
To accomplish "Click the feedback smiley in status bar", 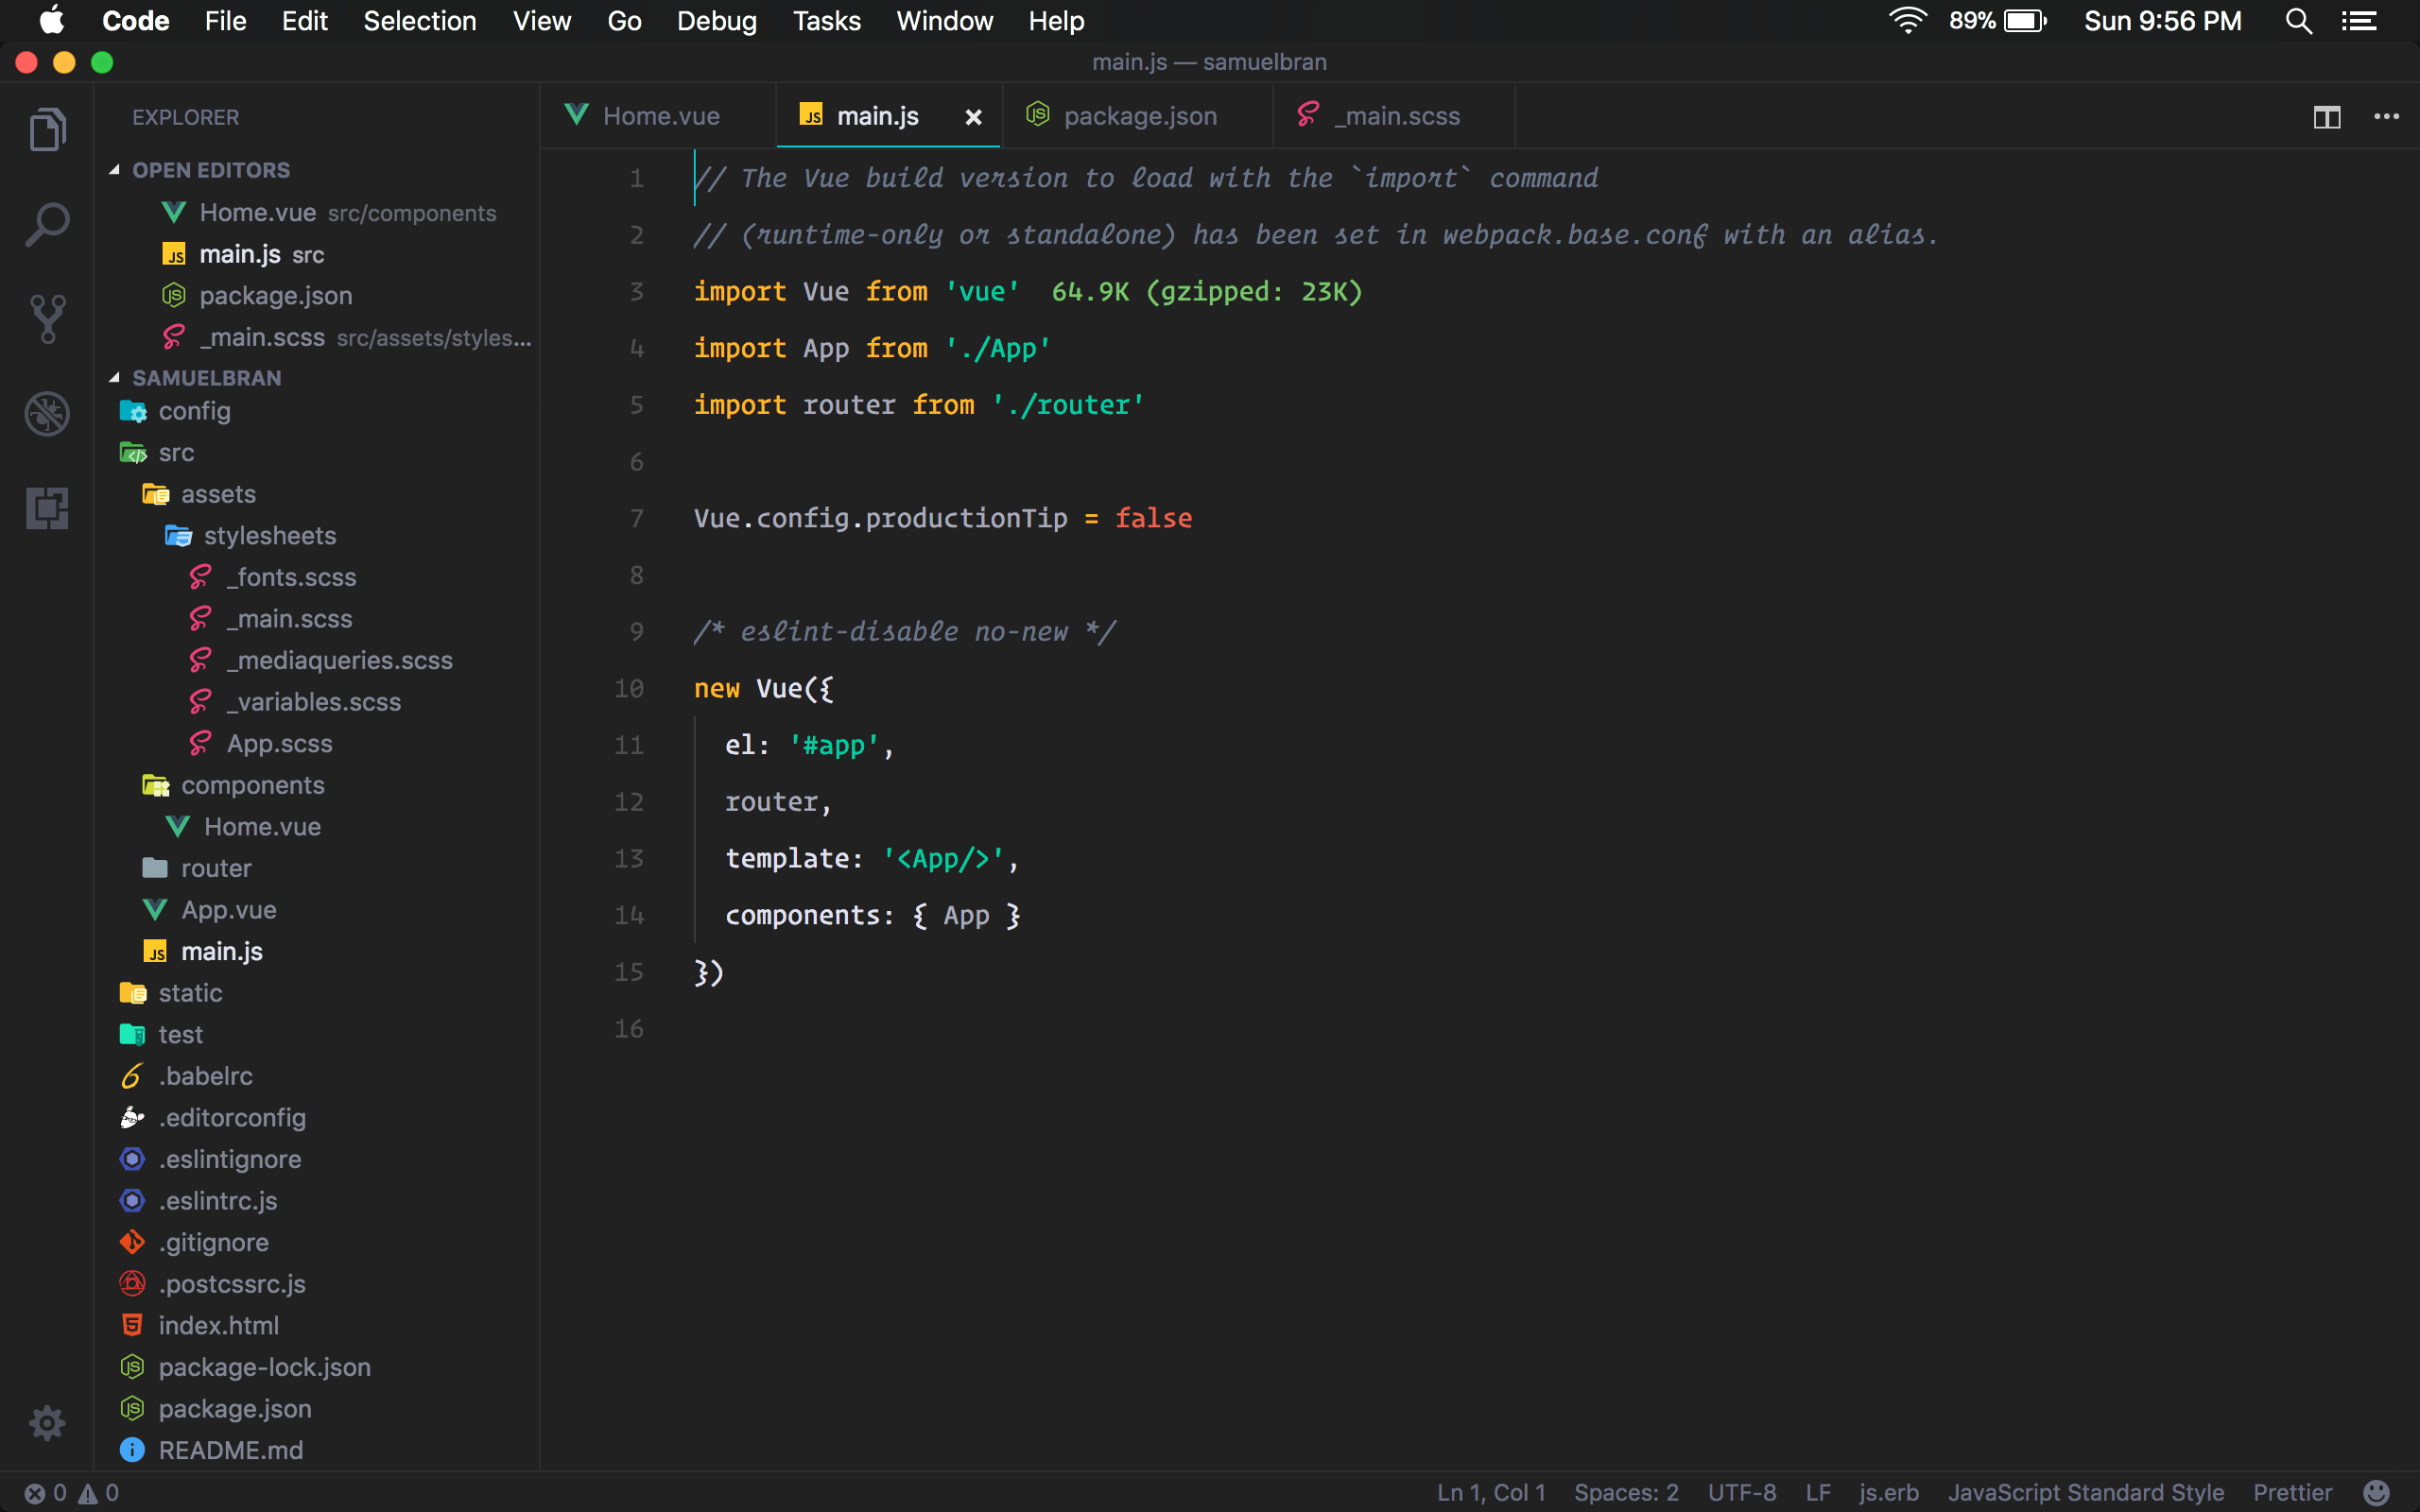I will pyautogui.click(x=2376, y=1492).
